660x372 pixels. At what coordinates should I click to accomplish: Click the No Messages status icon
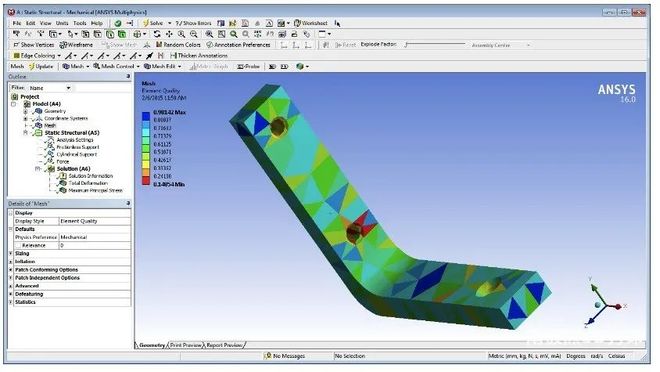point(268,356)
